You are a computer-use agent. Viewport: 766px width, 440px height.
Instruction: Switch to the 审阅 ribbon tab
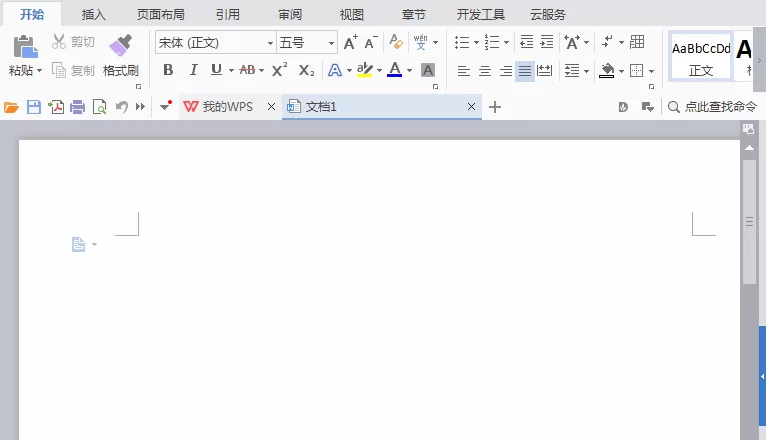(290, 15)
